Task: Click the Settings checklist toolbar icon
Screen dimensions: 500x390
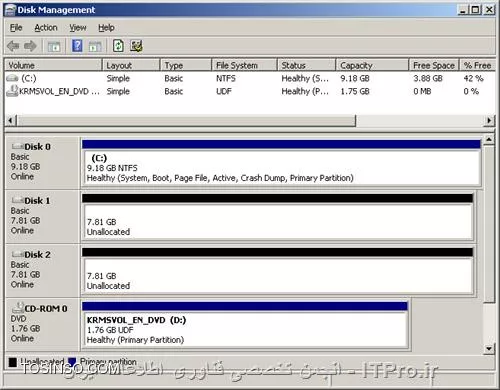Action: point(136,46)
